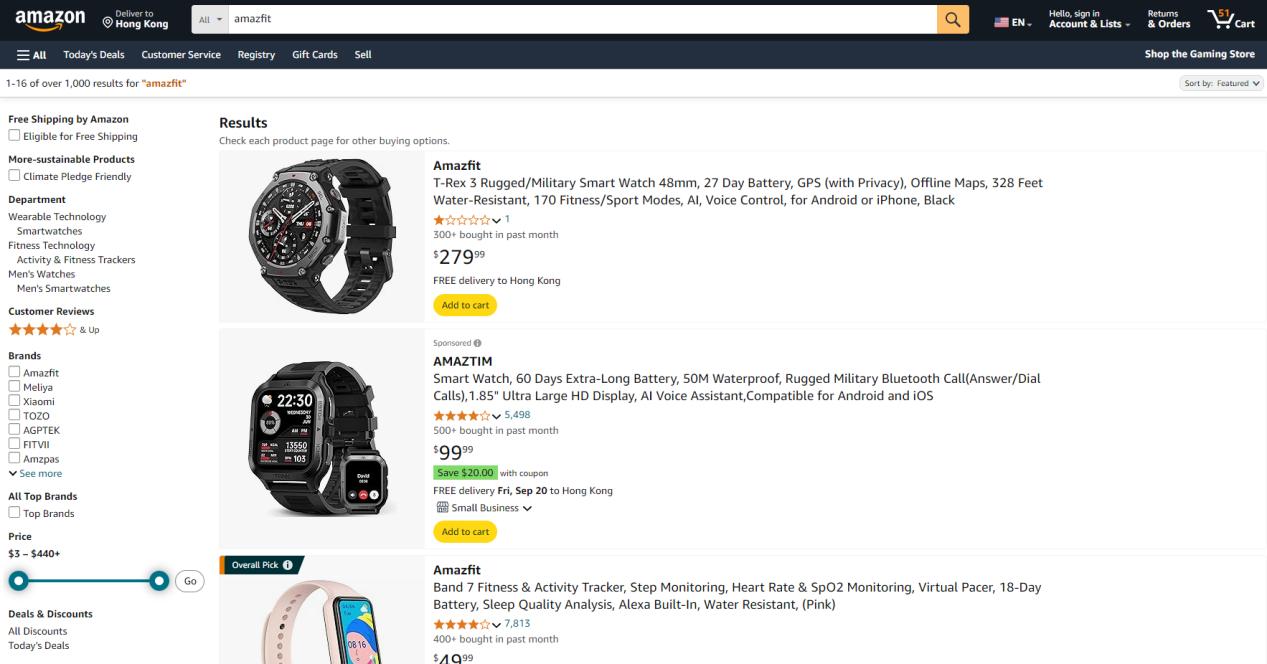Add the T-Rex 3 watch to cart

point(465,305)
